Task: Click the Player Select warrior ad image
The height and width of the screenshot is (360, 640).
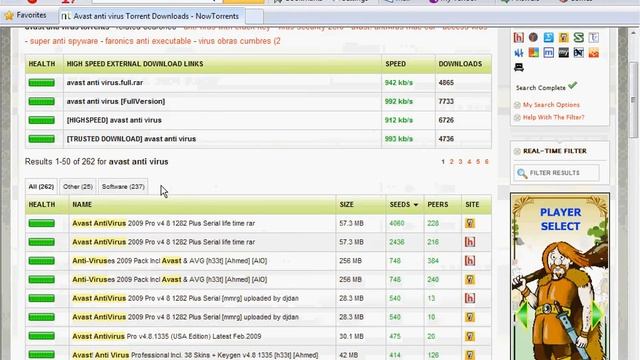Action: pyautogui.click(x=560, y=276)
